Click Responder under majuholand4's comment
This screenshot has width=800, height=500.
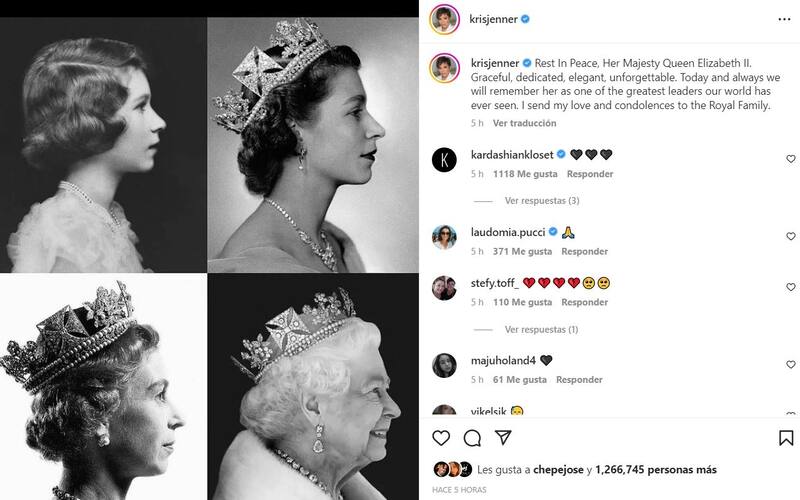[x=579, y=380]
